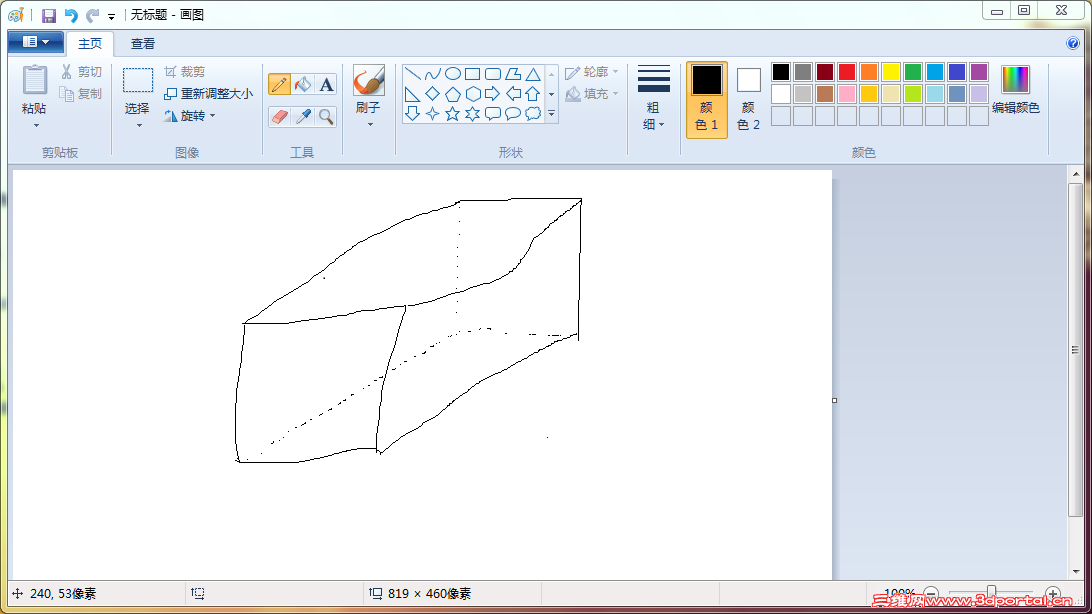Open Edit colors (编辑颜色)

click(1015, 90)
